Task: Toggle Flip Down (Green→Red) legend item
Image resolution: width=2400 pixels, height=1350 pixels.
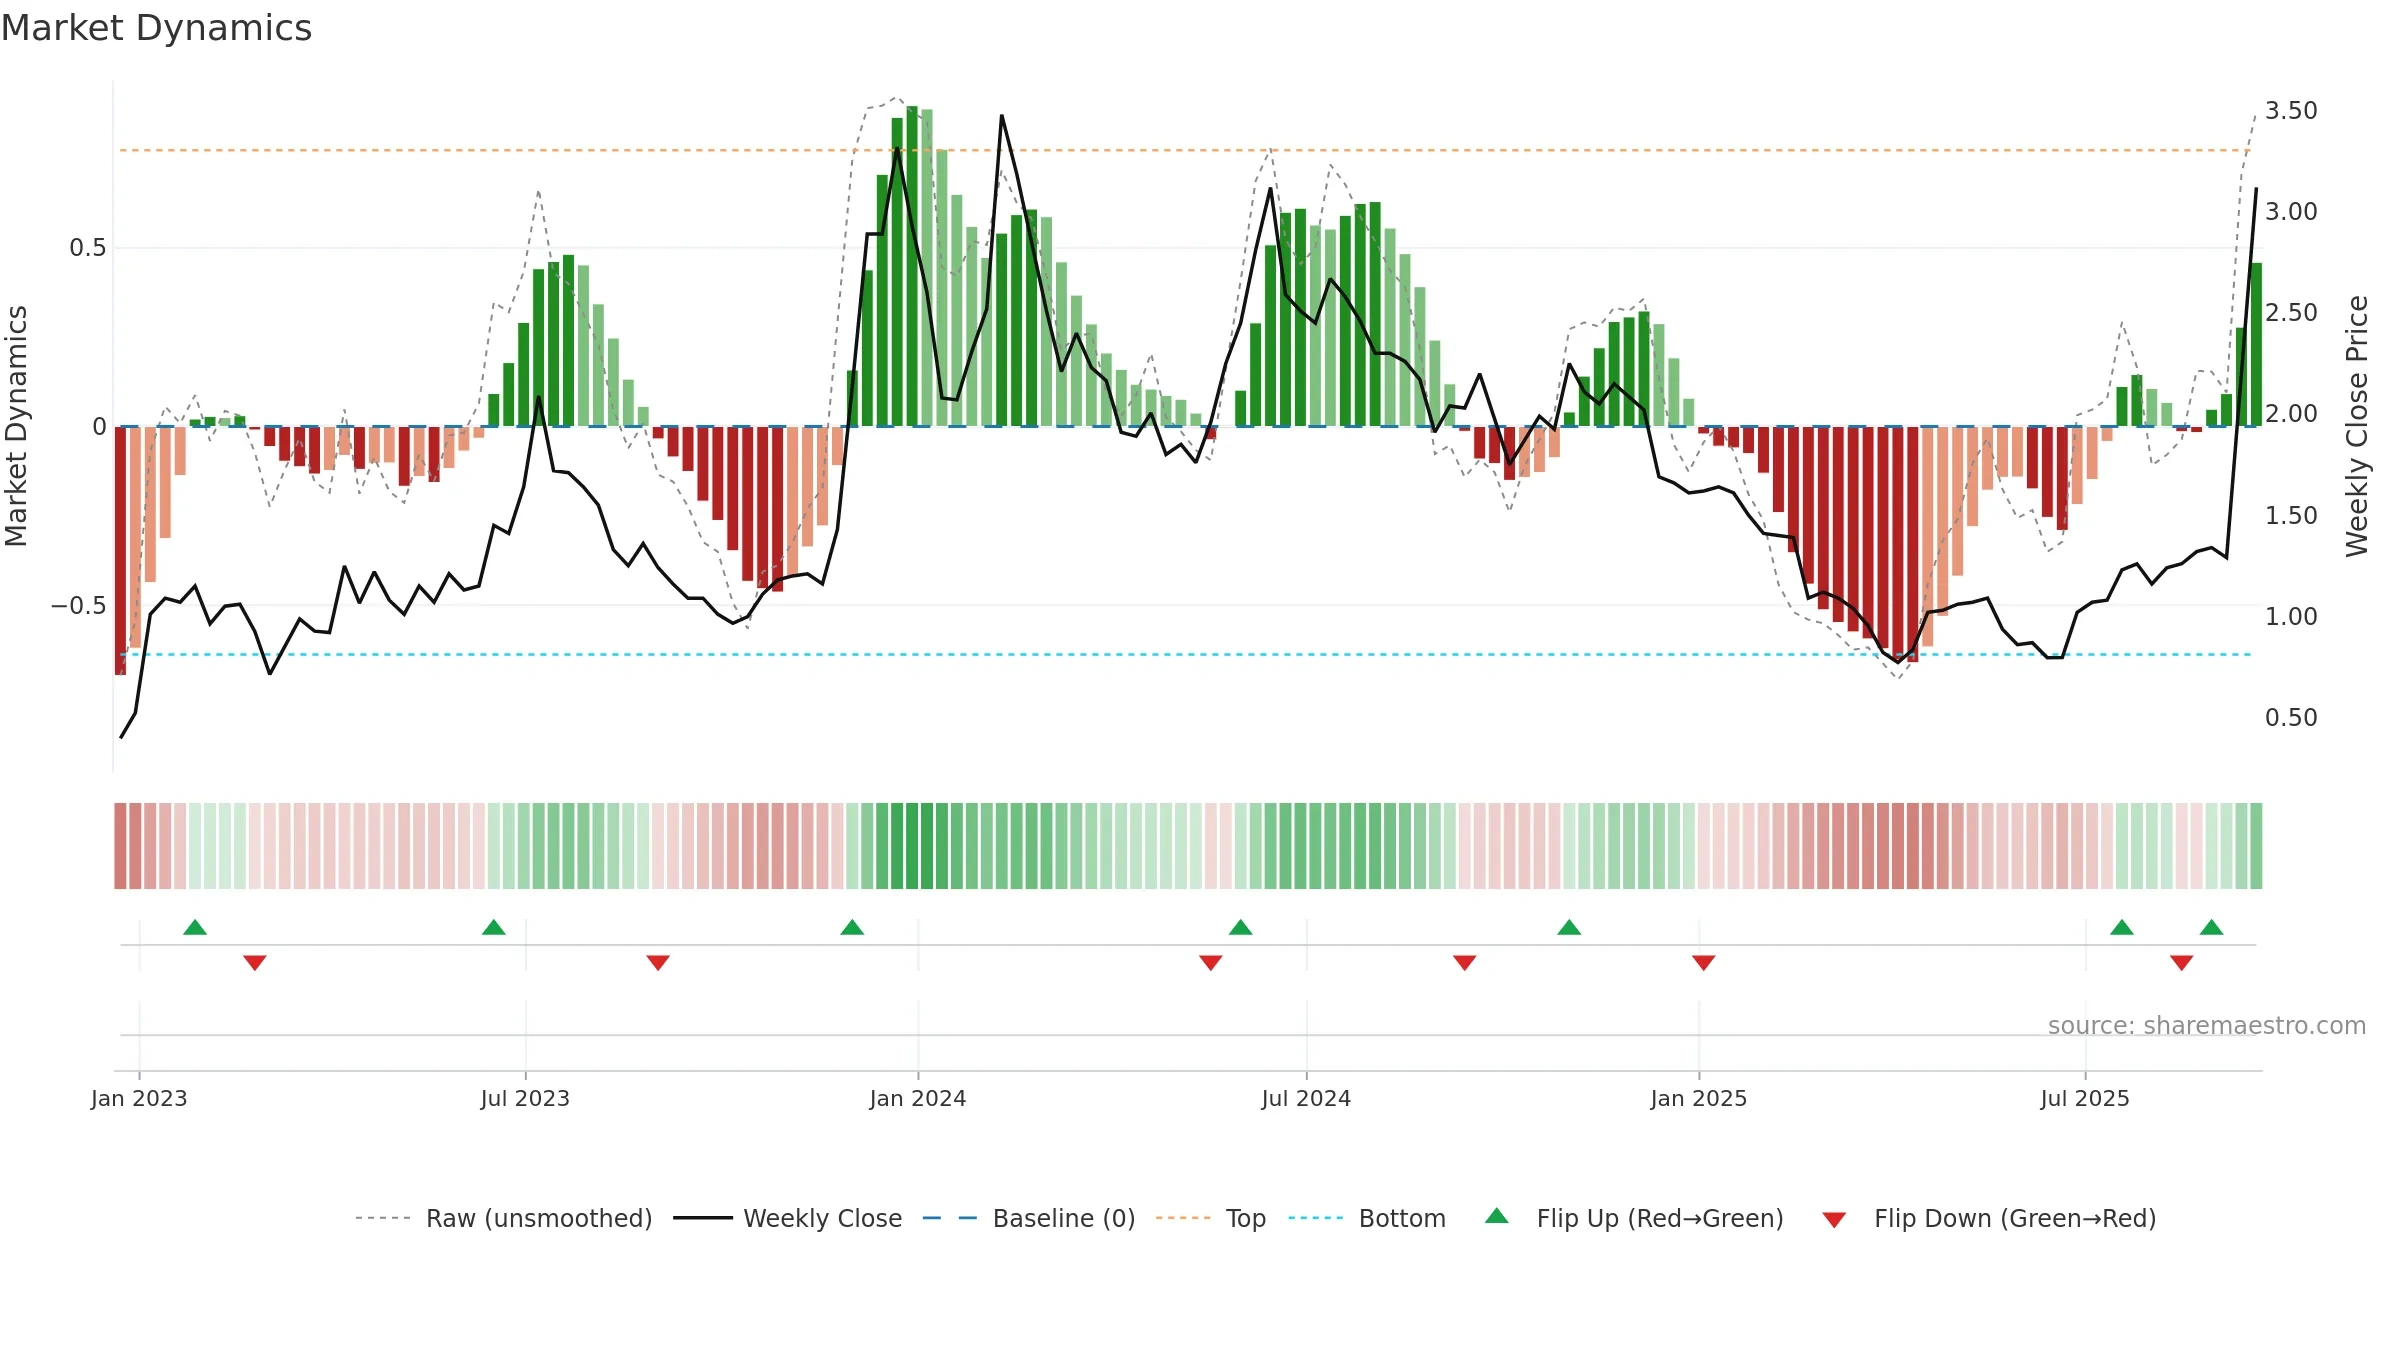Action: tap(1989, 1218)
